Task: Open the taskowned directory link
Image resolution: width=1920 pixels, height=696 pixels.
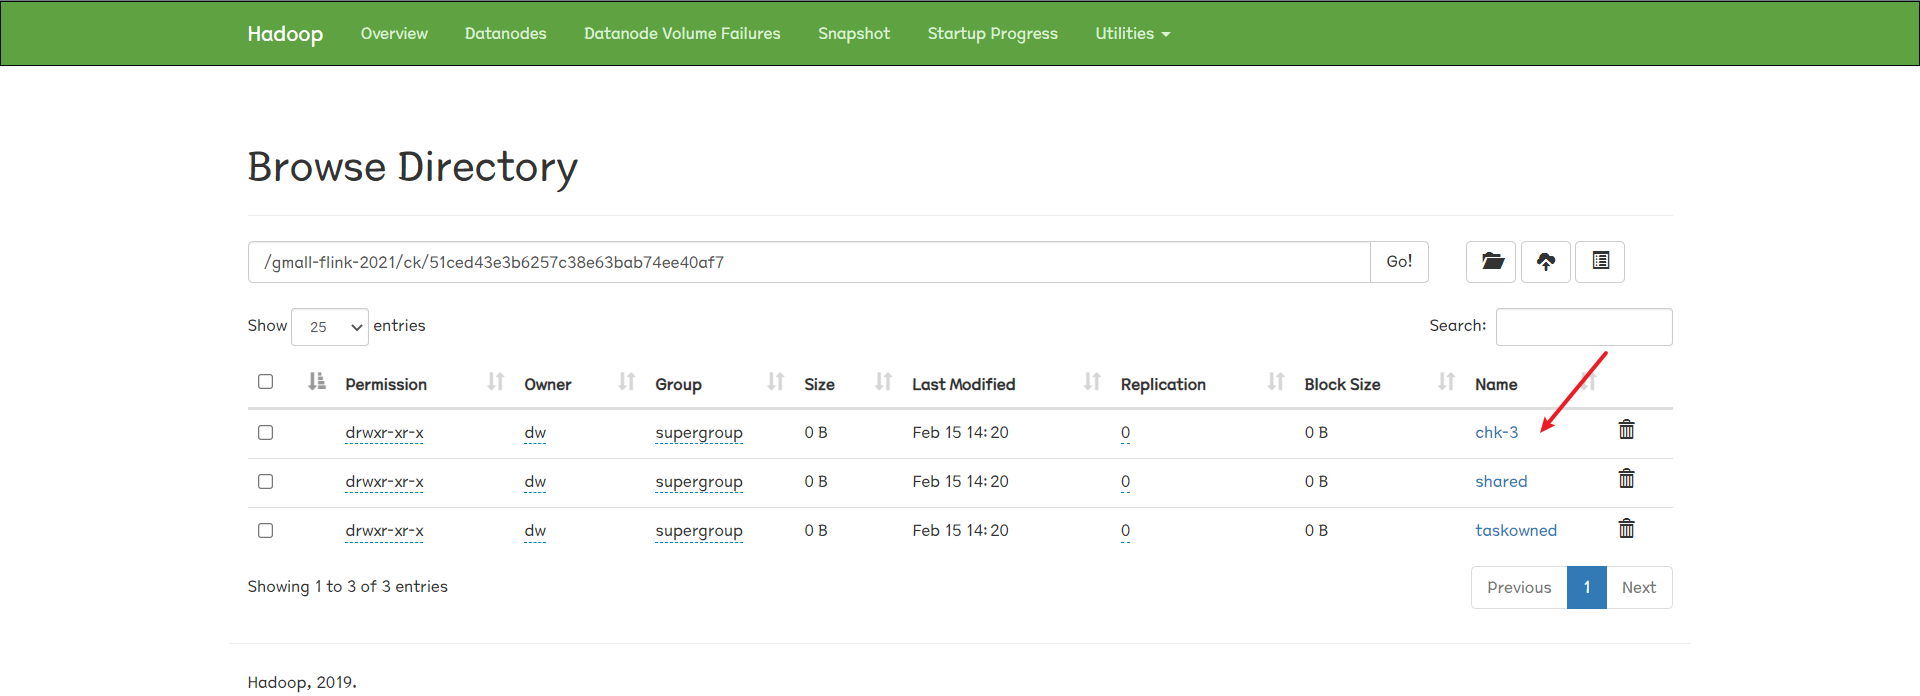Action: pos(1516,530)
